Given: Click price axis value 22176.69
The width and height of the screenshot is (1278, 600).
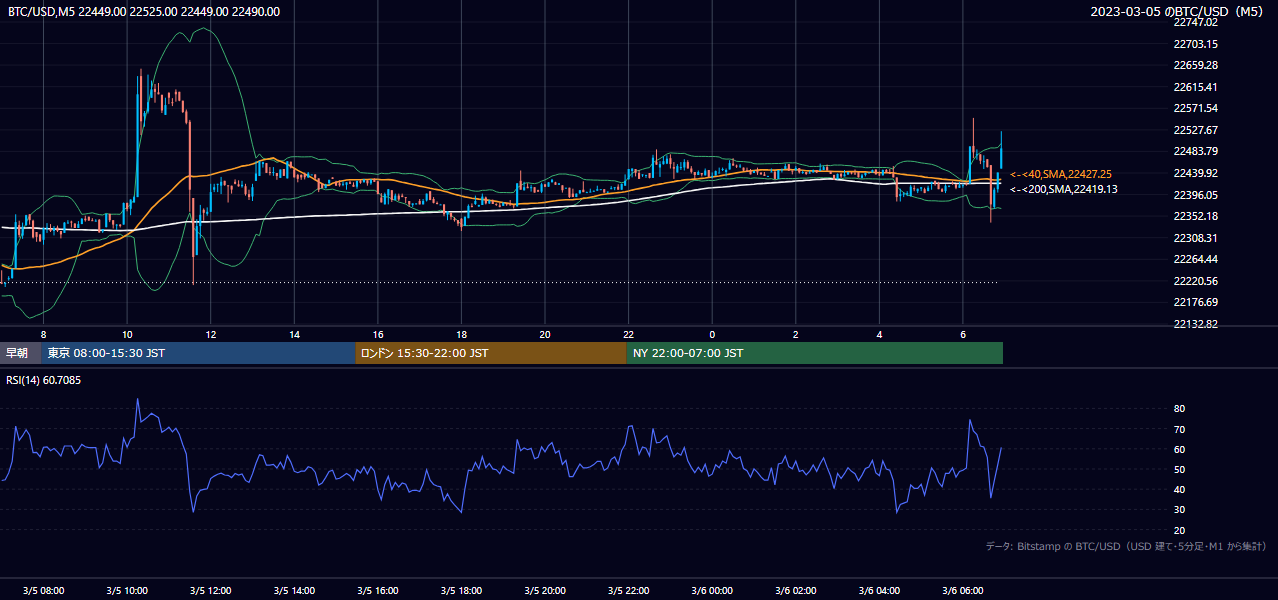Looking at the screenshot, I should [1195, 302].
